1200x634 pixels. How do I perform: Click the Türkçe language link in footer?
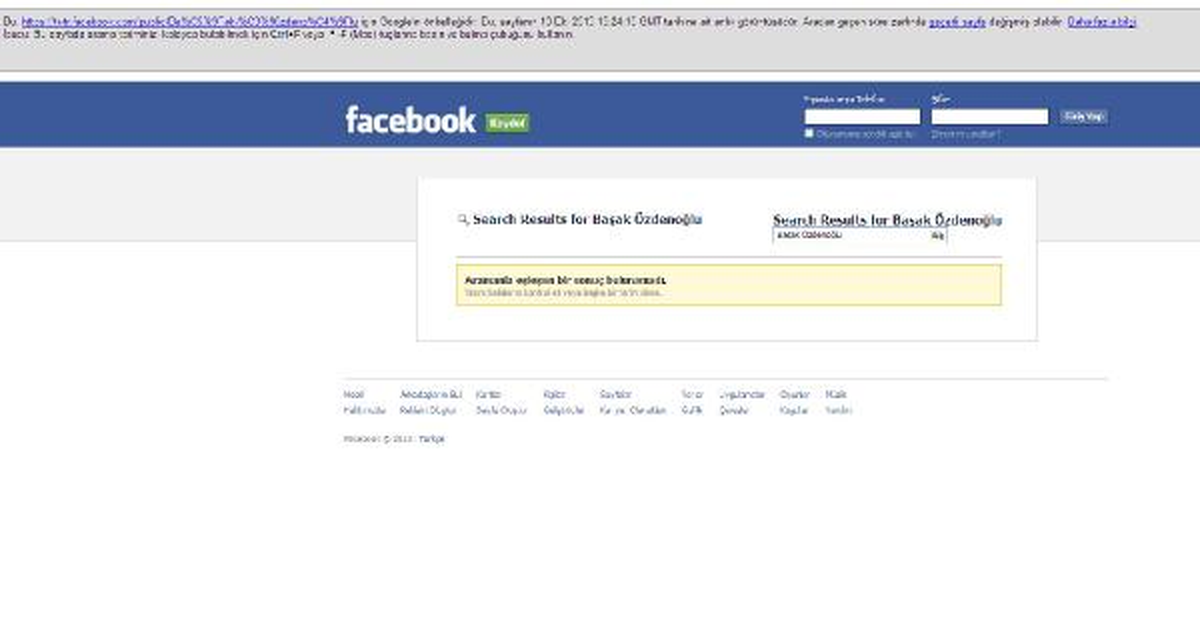pyautogui.click(x=431, y=439)
